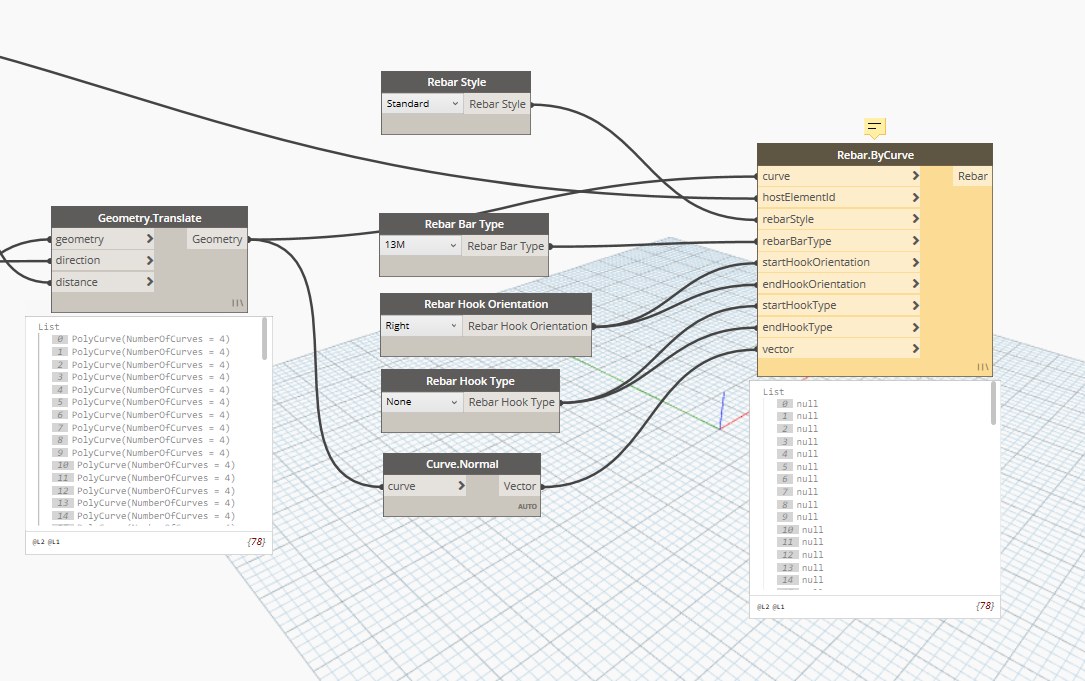This screenshot has width=1085, height=681.
Task: Click the AUTO lacing label on Curve.Normal
Action: (x=527, y=507)
